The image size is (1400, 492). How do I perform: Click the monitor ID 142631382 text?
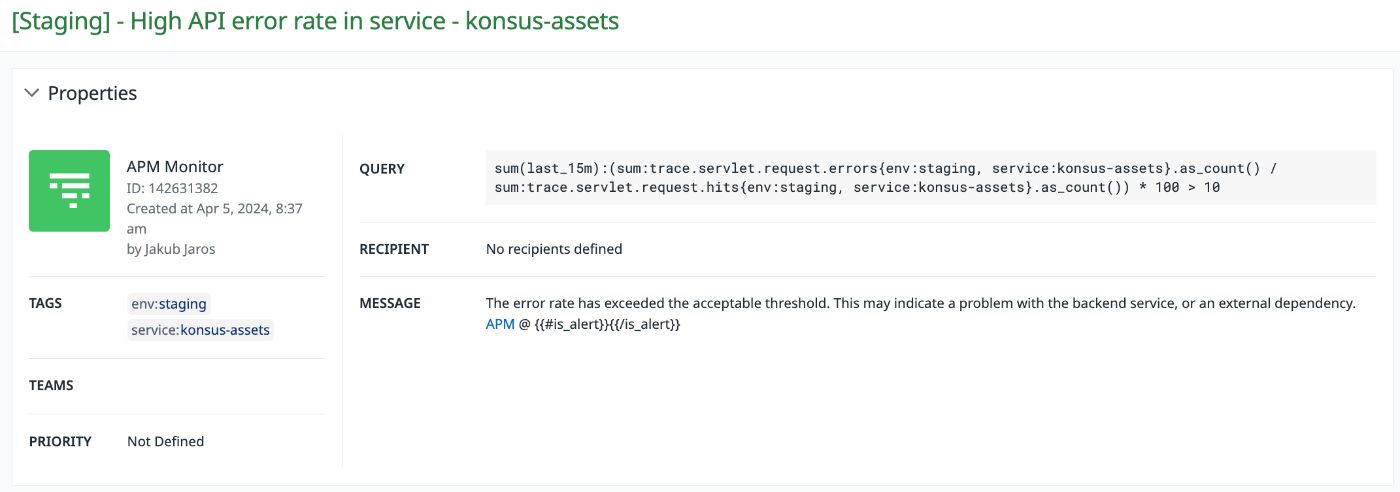click(x=172, y=187)
